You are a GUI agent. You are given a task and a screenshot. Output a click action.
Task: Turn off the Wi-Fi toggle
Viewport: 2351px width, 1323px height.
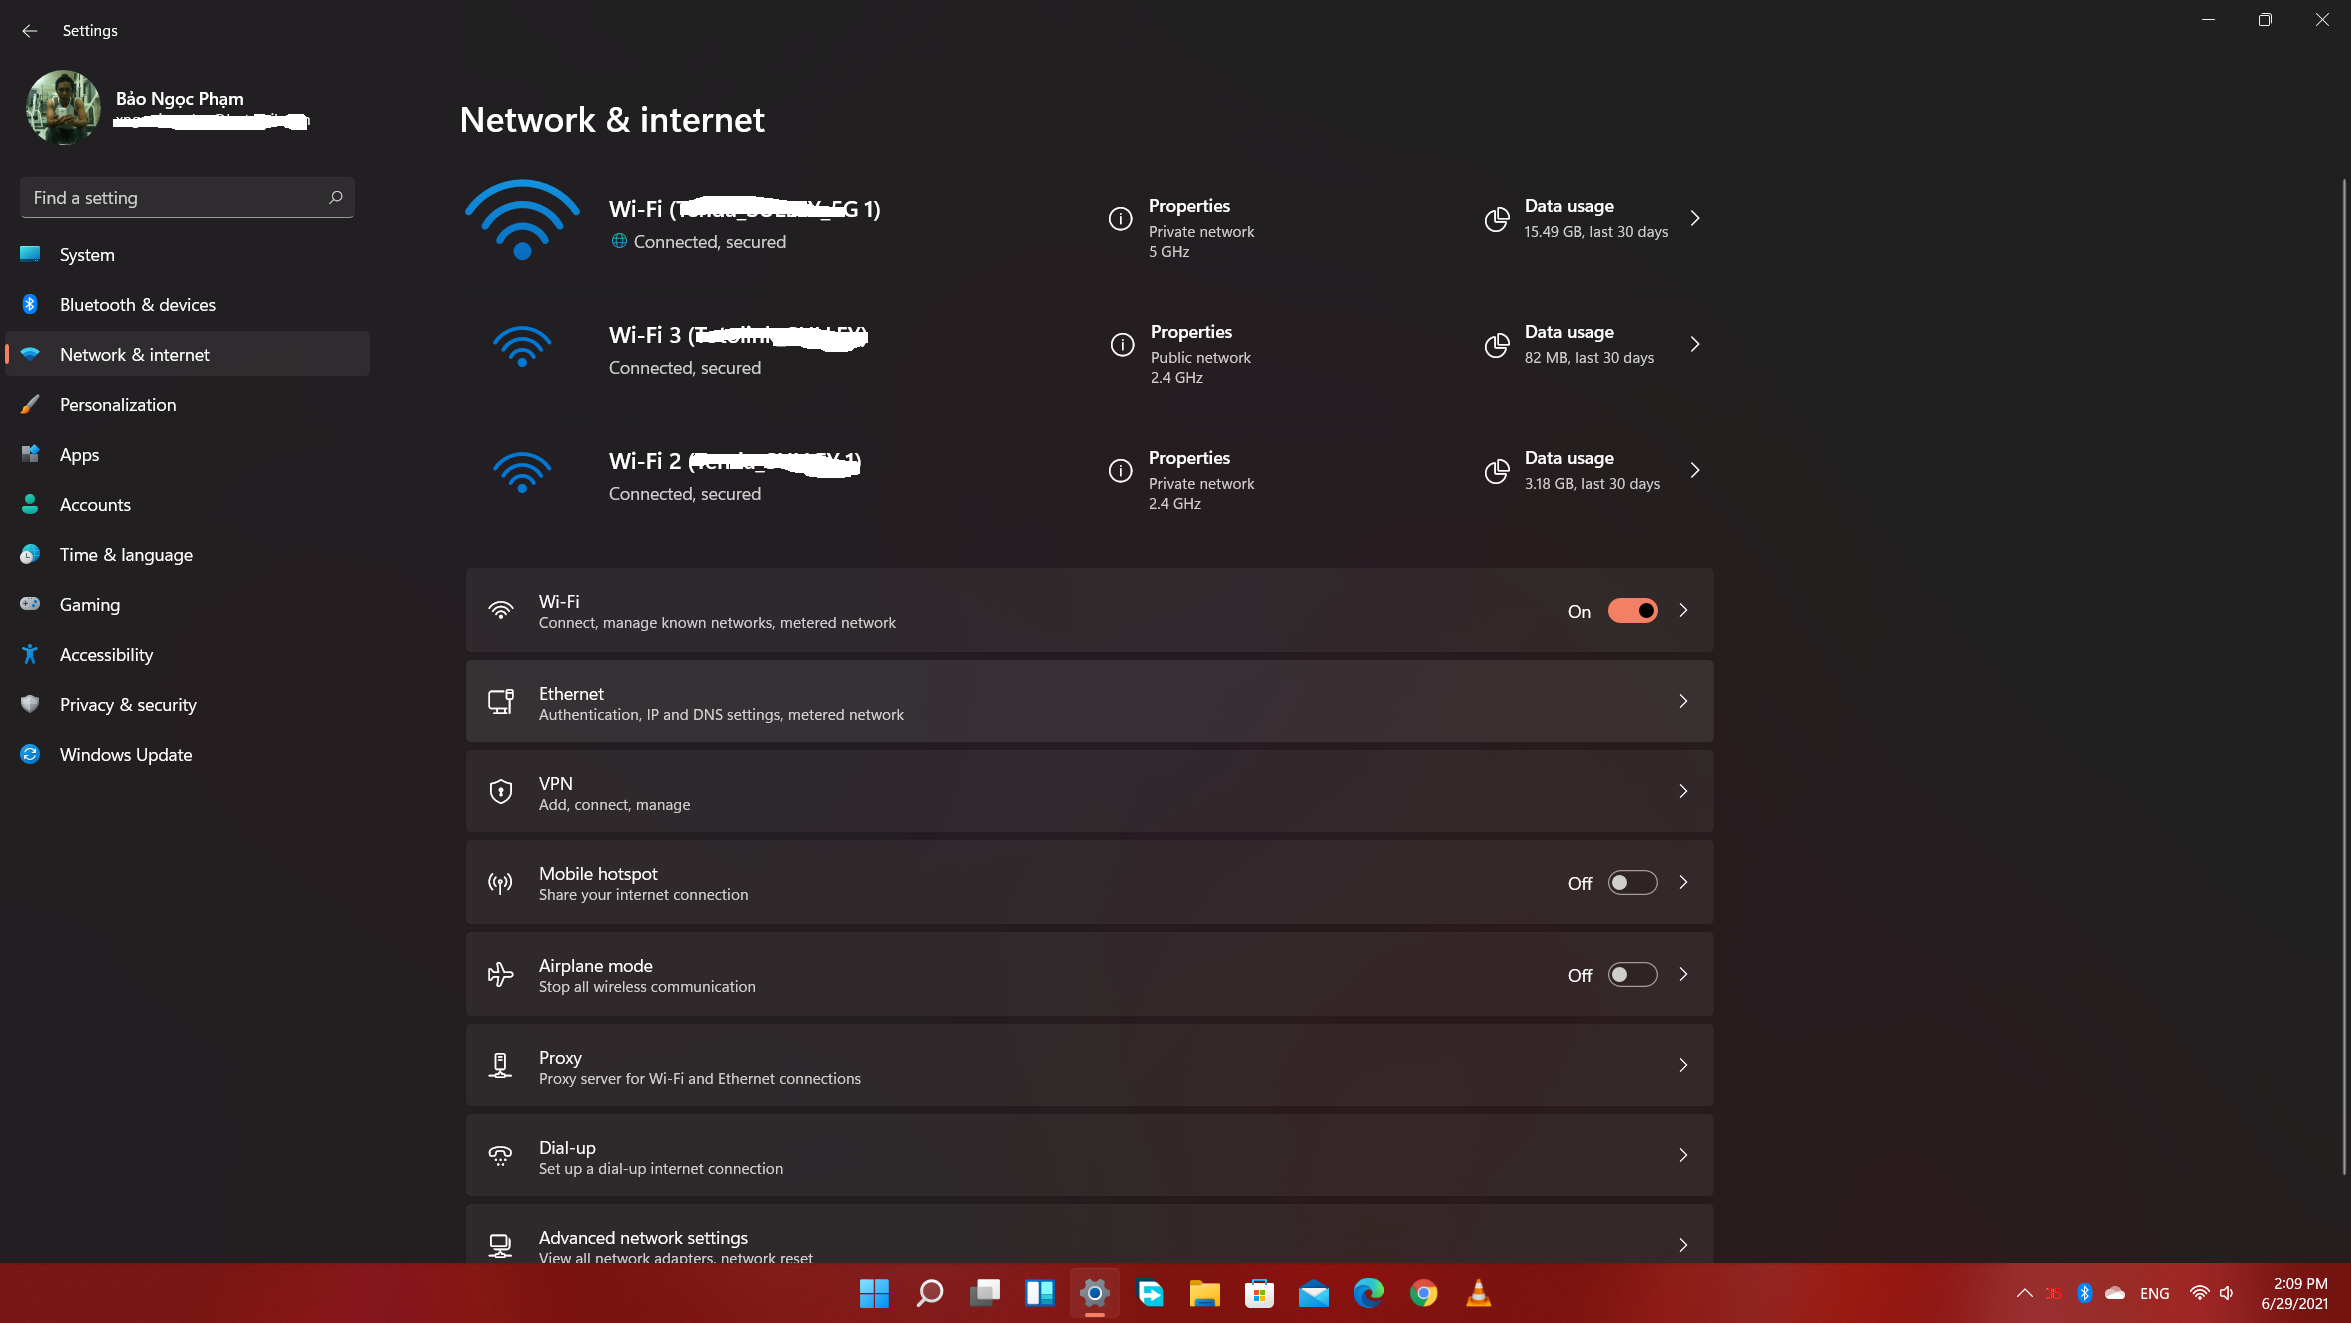1632,611
